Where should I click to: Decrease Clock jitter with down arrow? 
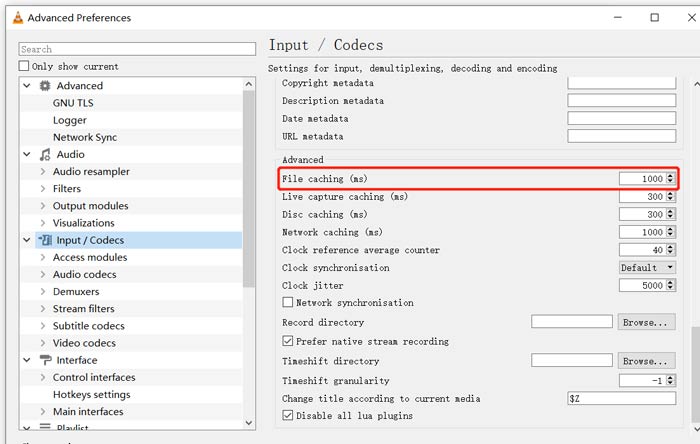[x=670, y=288]
